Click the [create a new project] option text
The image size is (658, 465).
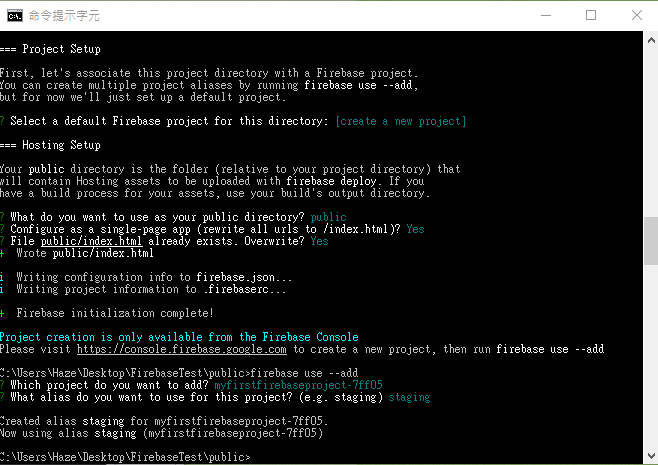pyautogui.click(x=401, y=121)
